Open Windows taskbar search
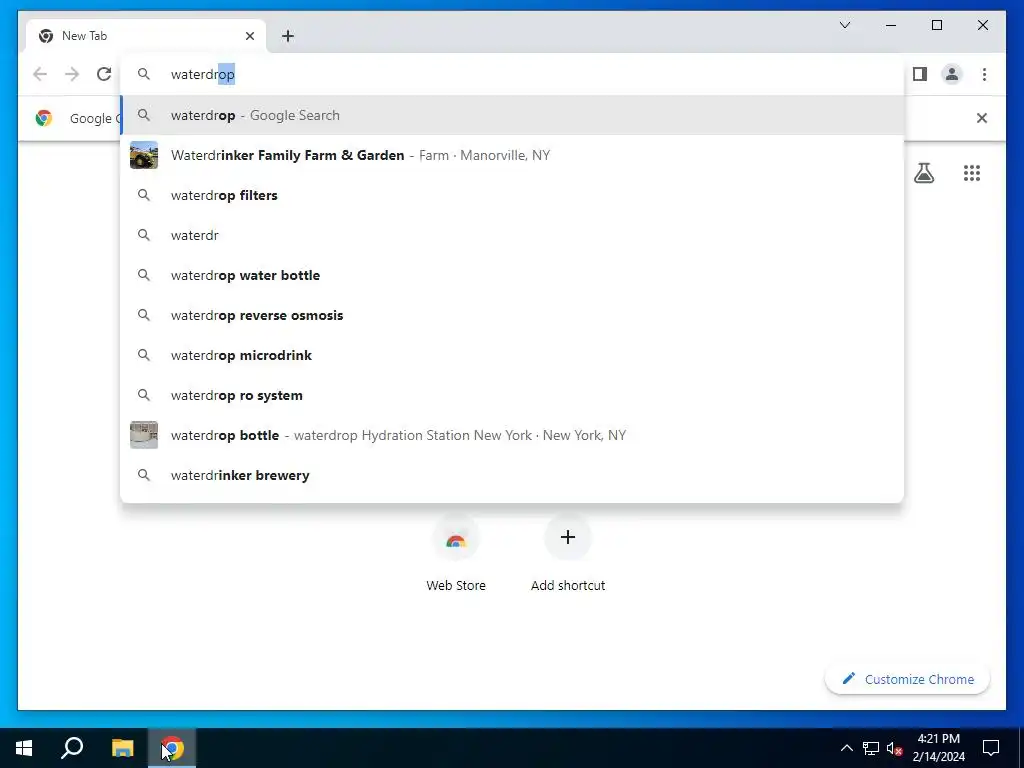This screenshot has height=768, width=1024. [x=72, y=748]
